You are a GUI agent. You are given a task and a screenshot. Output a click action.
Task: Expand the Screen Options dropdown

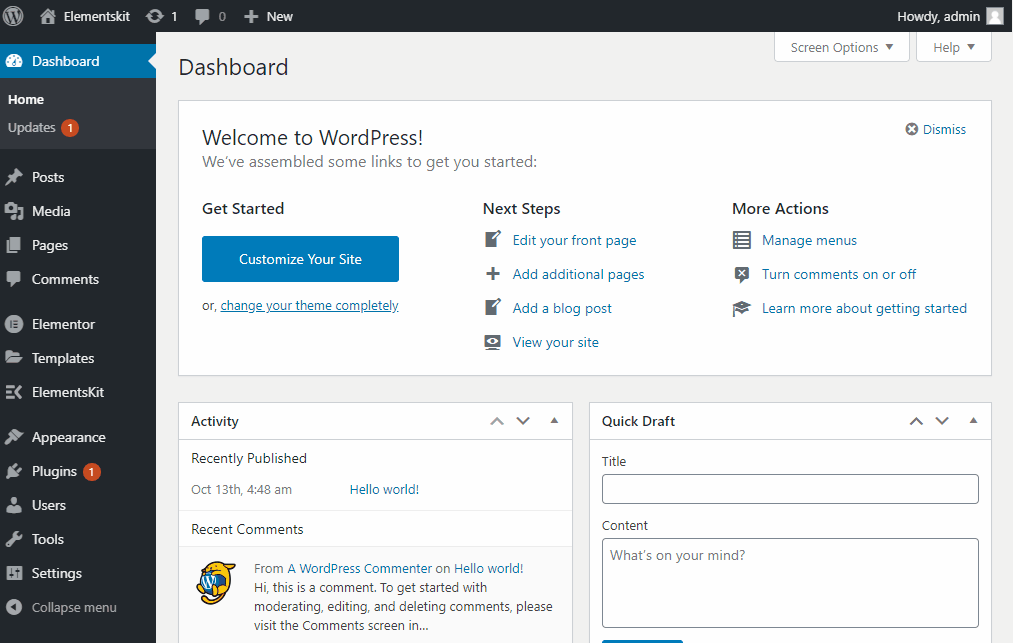841,47
